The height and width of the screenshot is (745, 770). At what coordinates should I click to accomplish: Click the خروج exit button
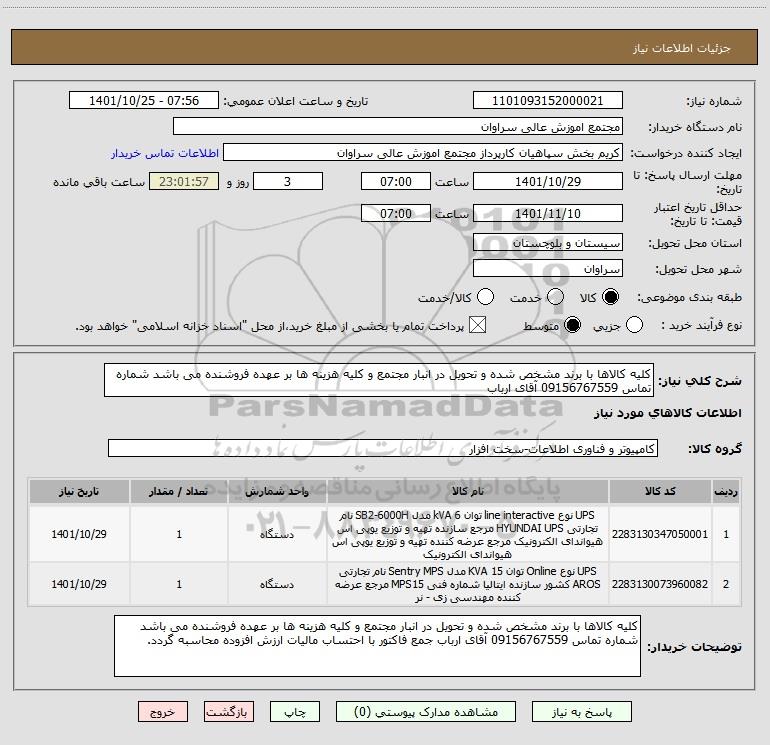pos(163,712)
